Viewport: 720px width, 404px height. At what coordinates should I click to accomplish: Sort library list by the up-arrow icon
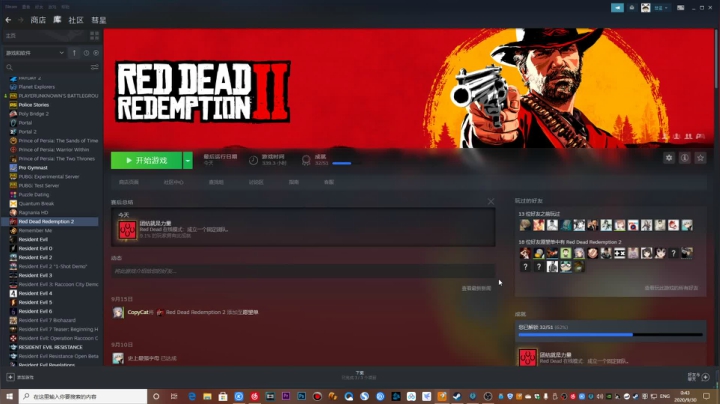(x=74, y=53)
